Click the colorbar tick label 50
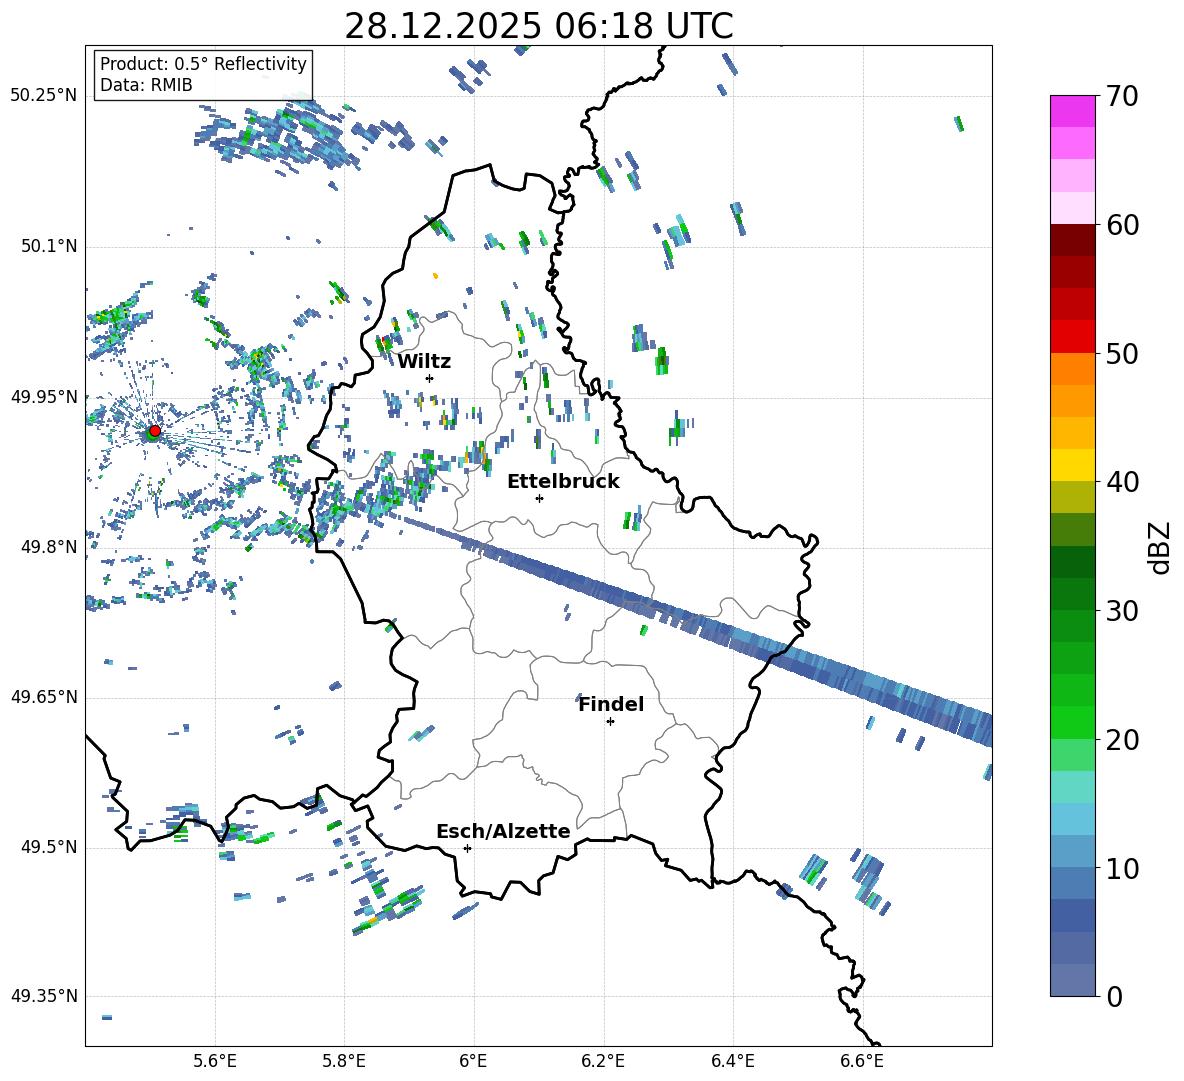Image resolution: width=1184 pixels, height=1081 pixels. 1122,354
